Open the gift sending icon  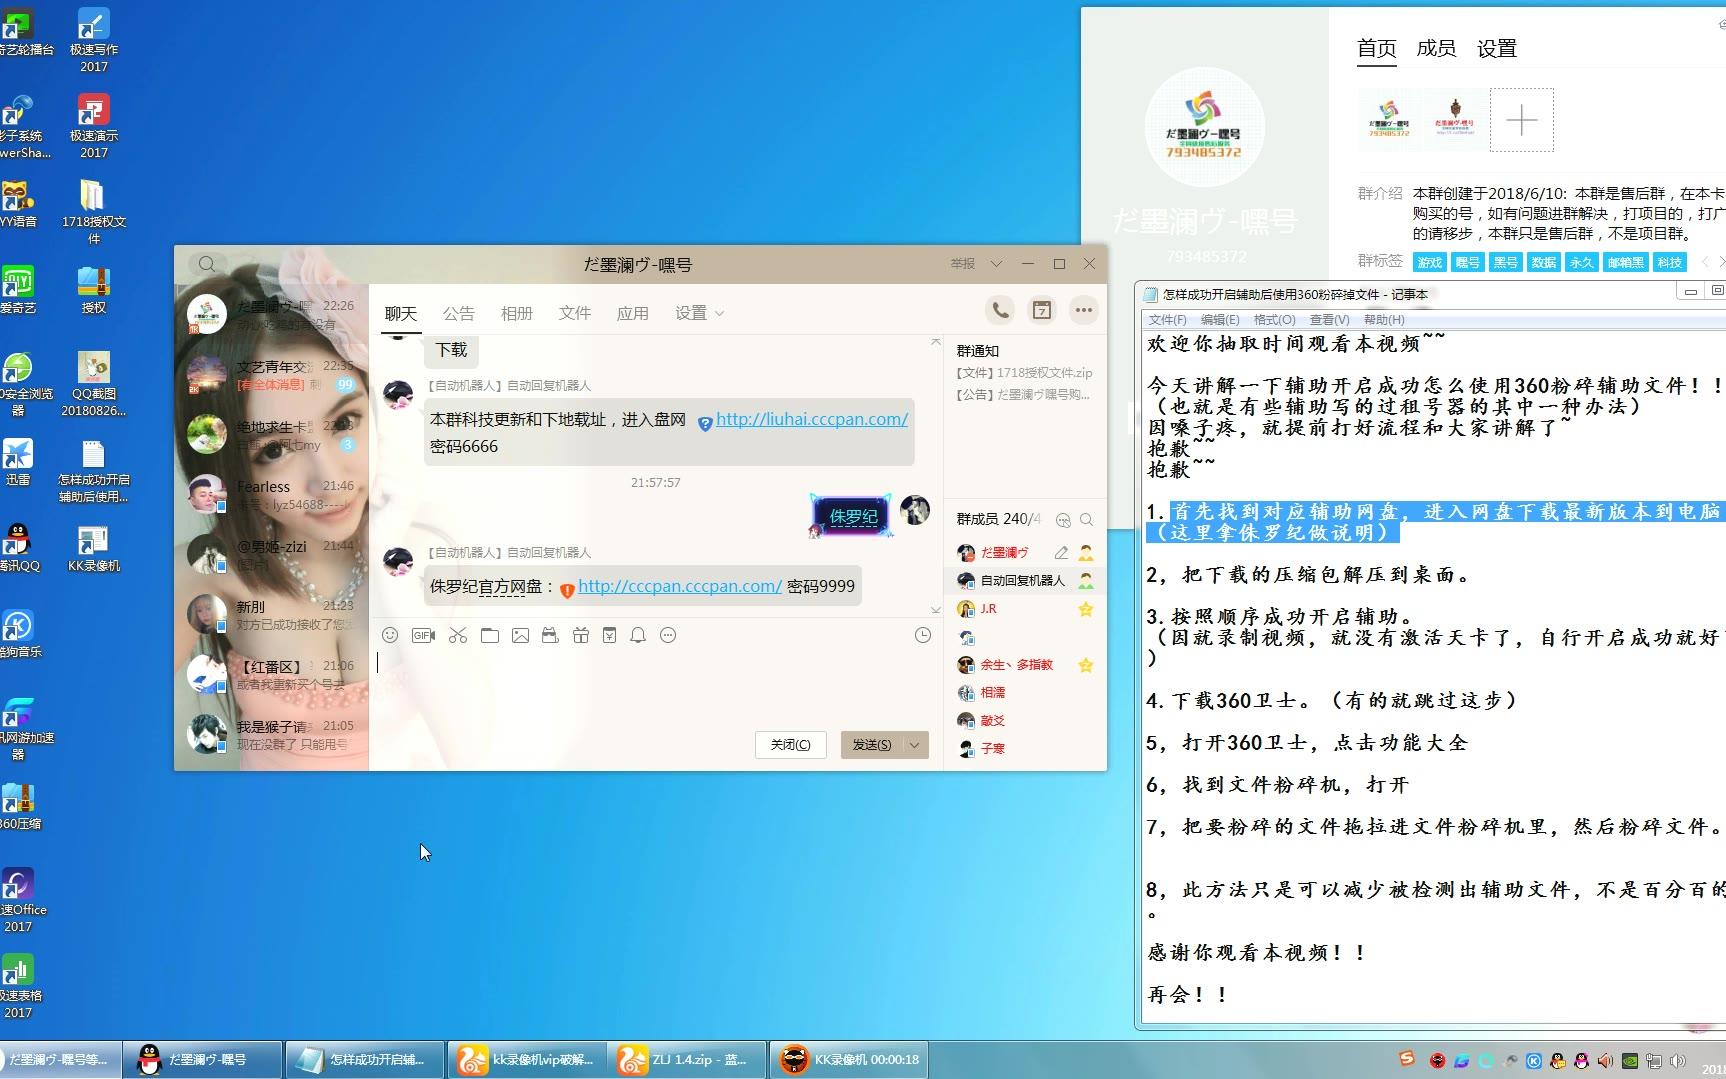pyautogui.click(x=580, y=635)
